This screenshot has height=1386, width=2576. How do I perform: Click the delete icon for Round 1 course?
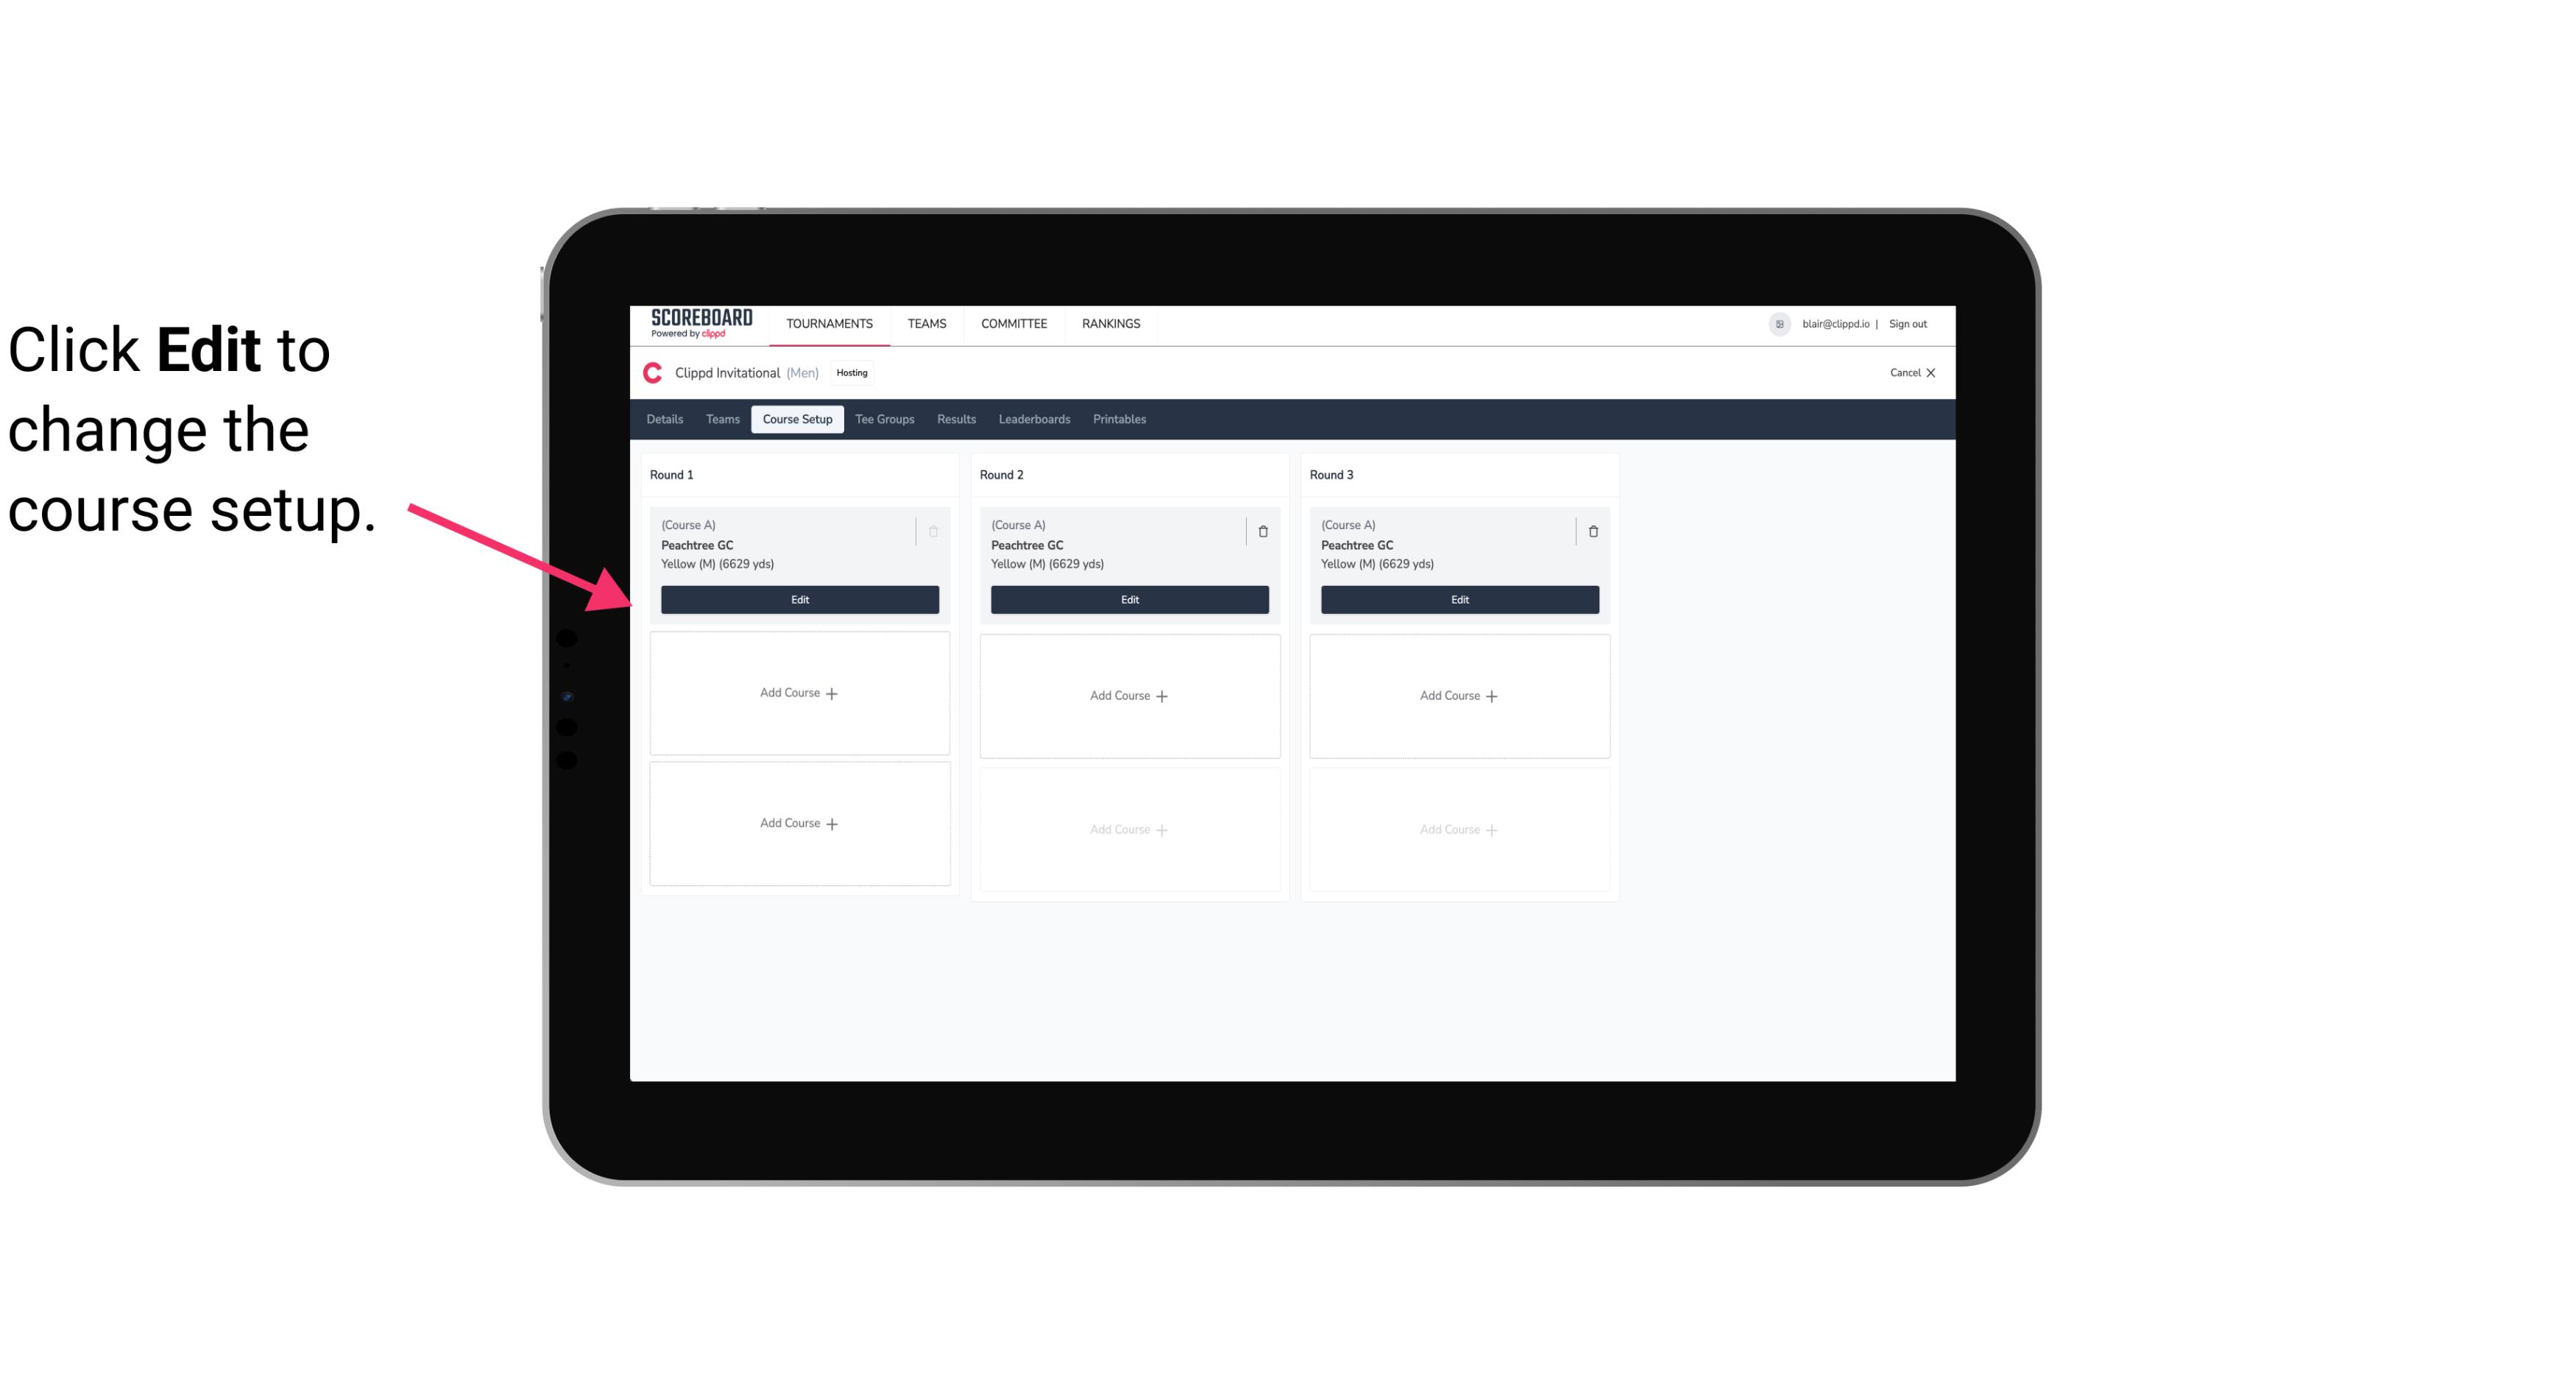point(933,531)
